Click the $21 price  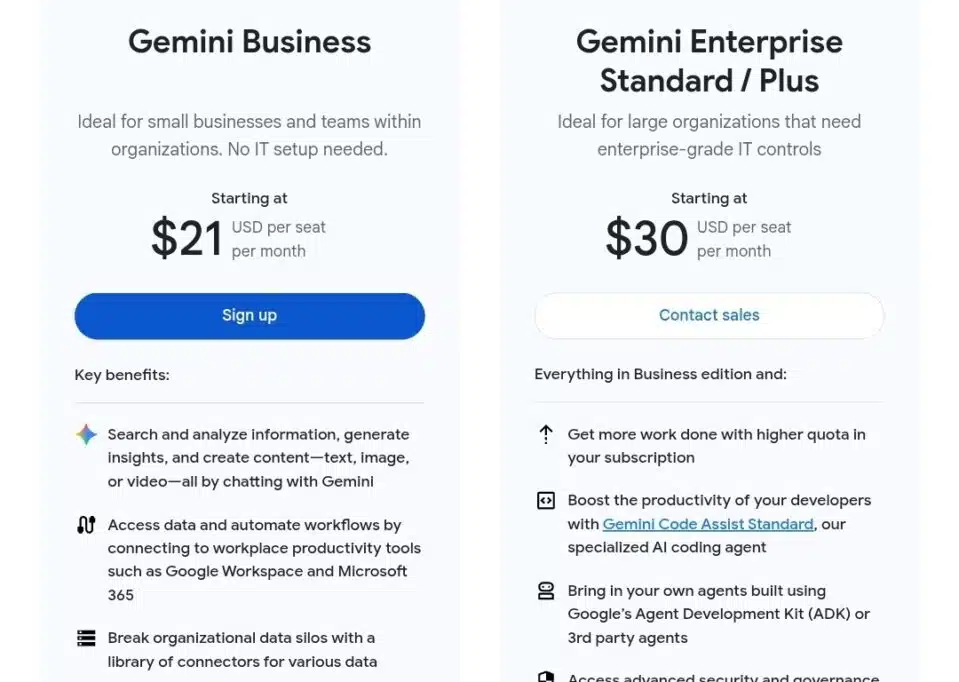[186, 239]
